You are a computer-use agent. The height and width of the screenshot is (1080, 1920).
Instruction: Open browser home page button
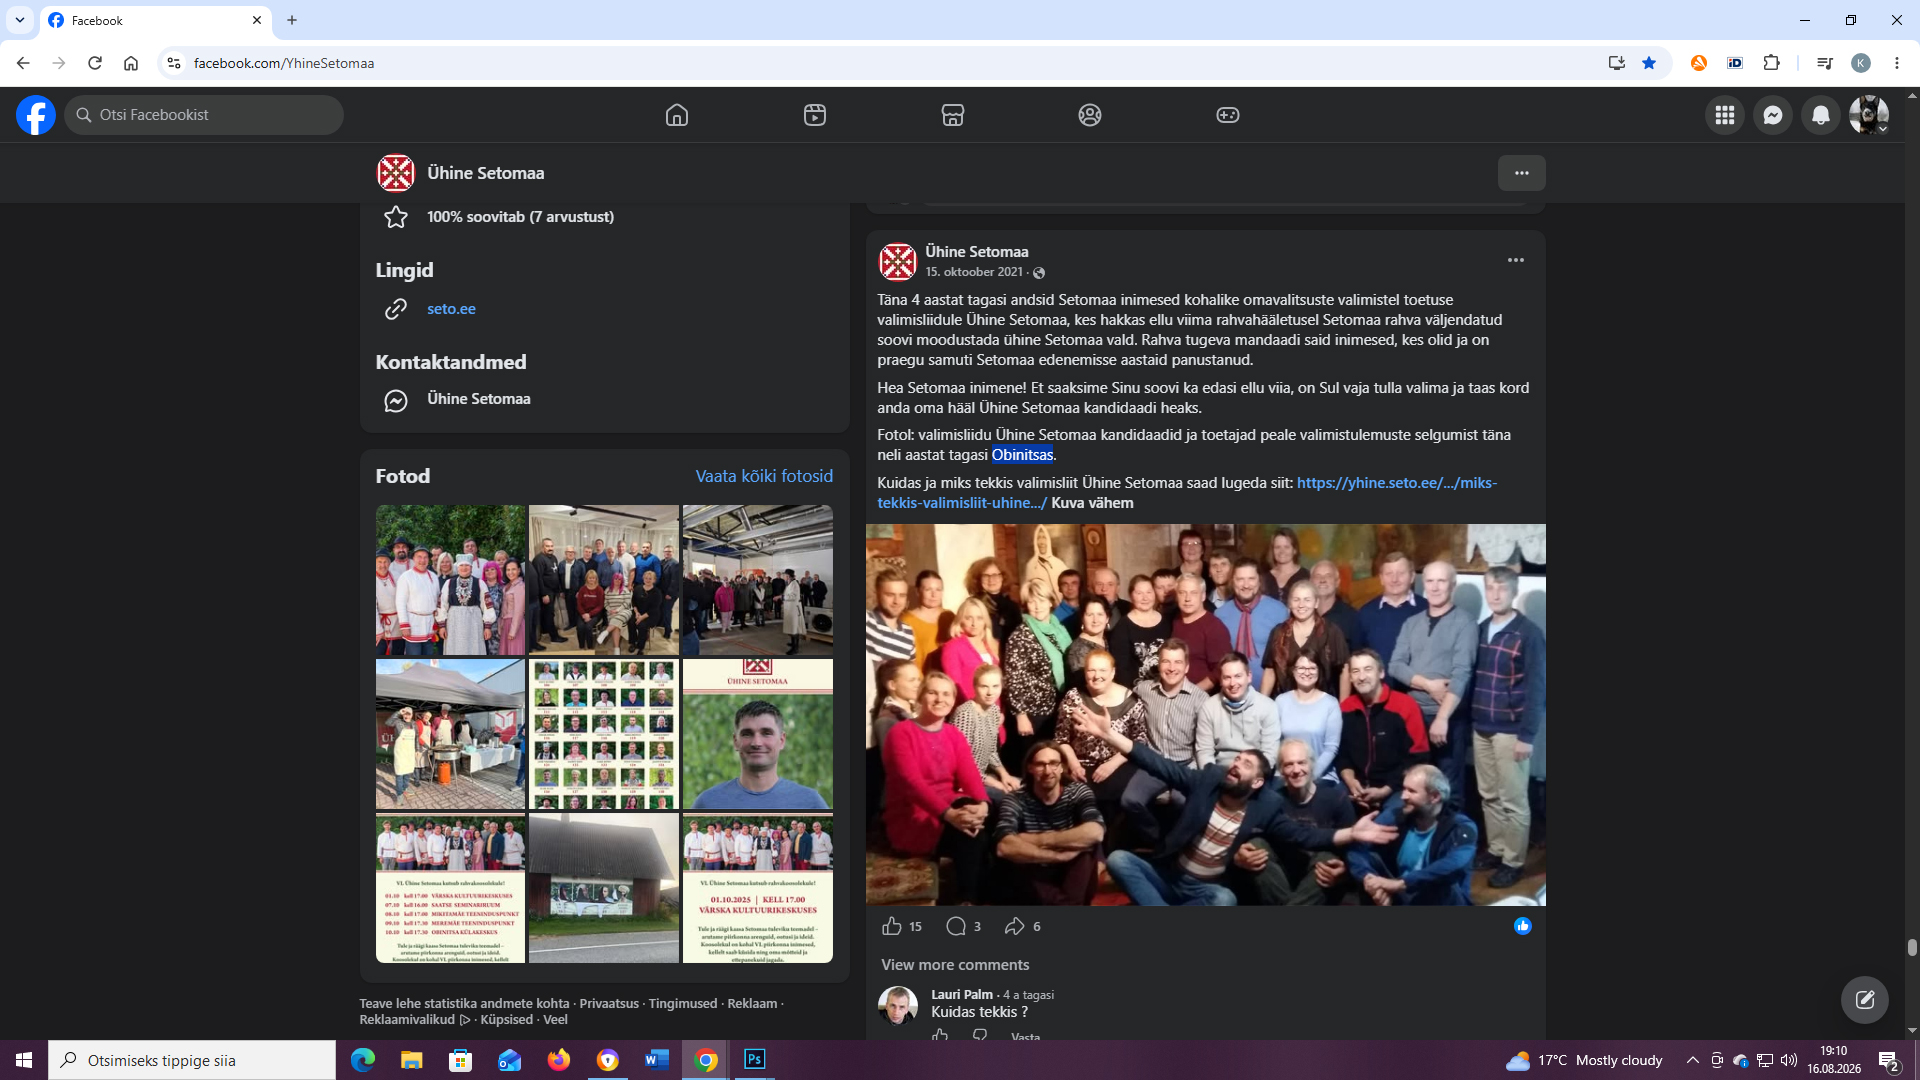tap(131, 63)
